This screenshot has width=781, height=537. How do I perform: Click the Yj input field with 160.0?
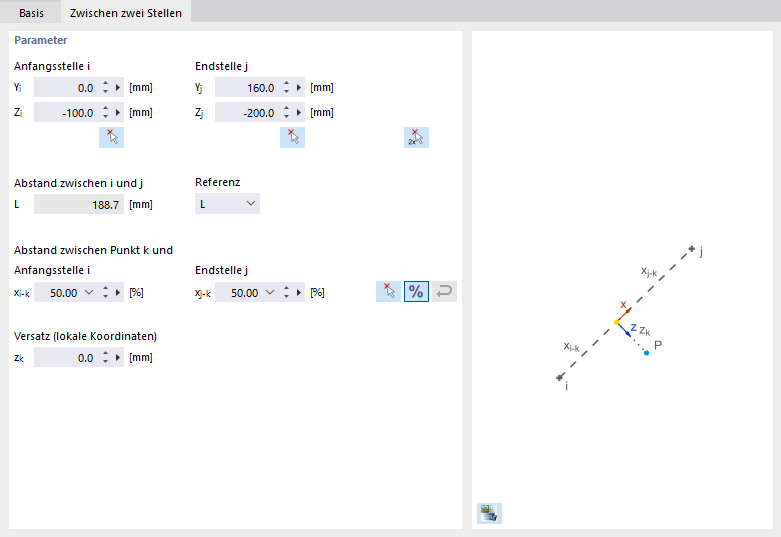tap(247, 88)
